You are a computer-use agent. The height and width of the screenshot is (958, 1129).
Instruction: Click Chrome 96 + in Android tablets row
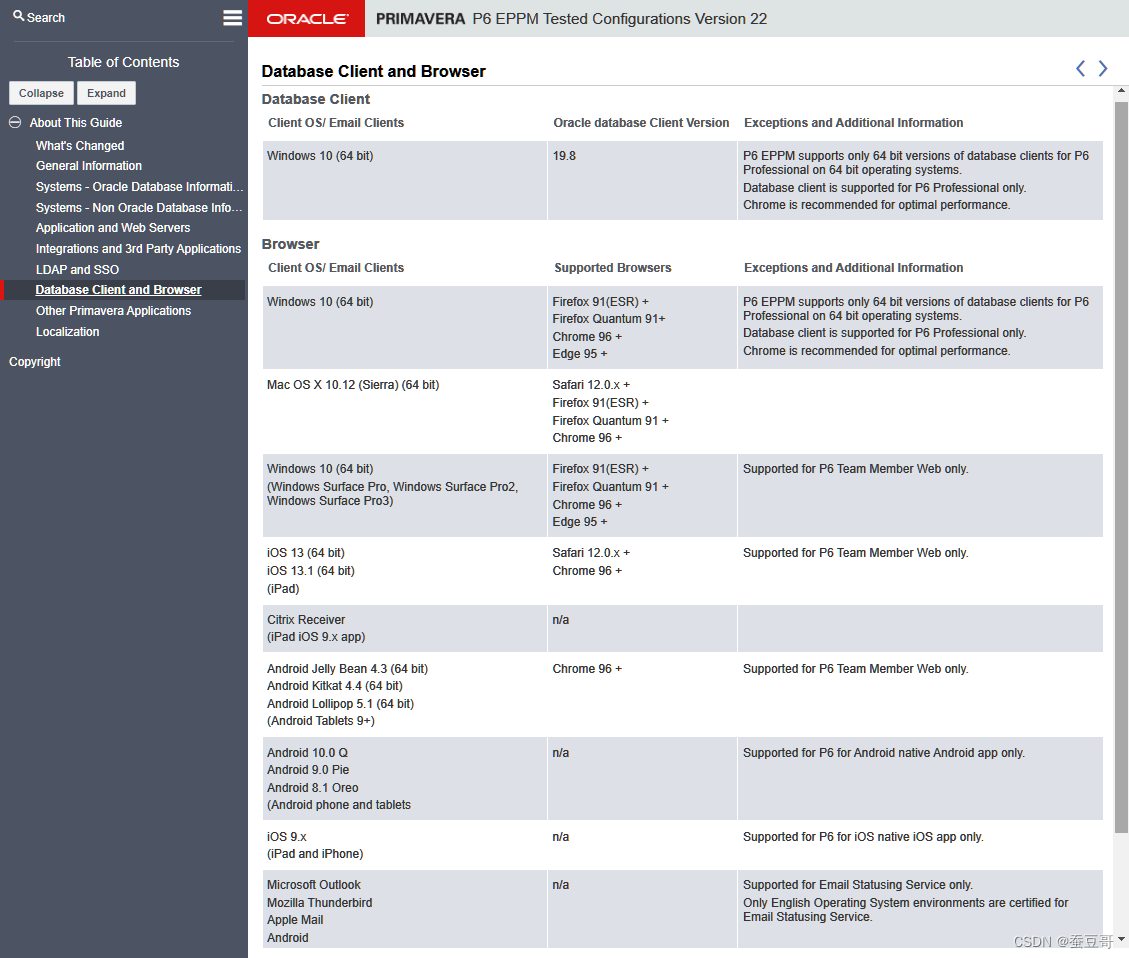tap(587, 669)
